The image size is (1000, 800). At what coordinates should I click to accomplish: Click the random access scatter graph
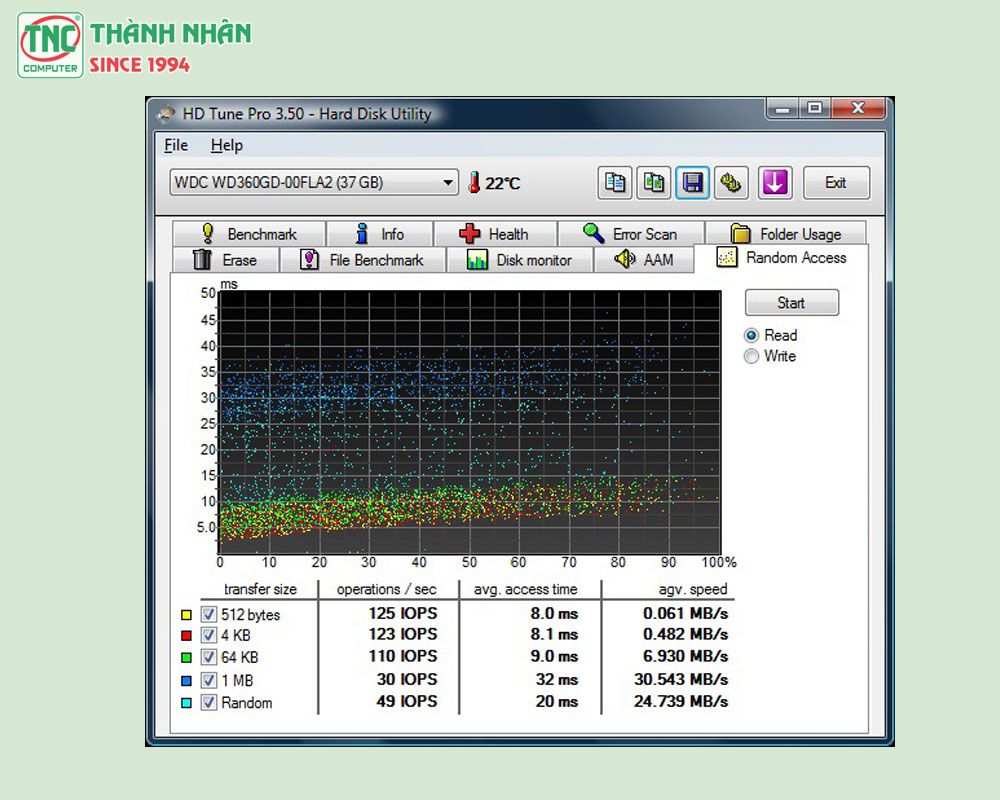click(469, 422)
